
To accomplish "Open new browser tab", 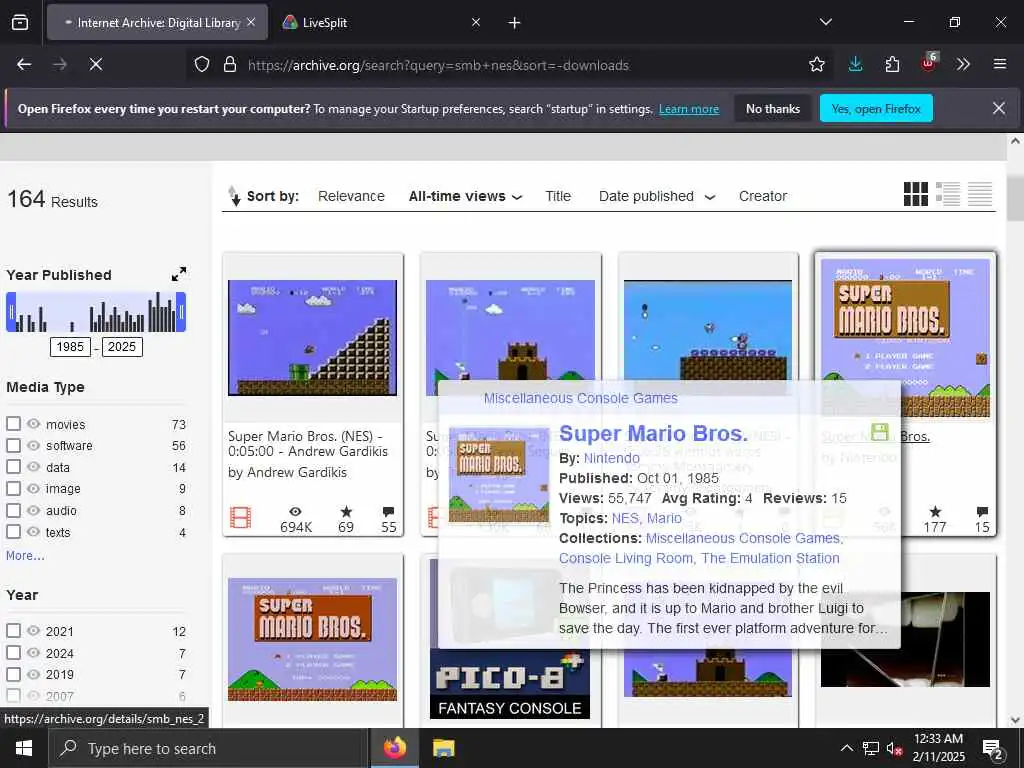I will 515,23.
